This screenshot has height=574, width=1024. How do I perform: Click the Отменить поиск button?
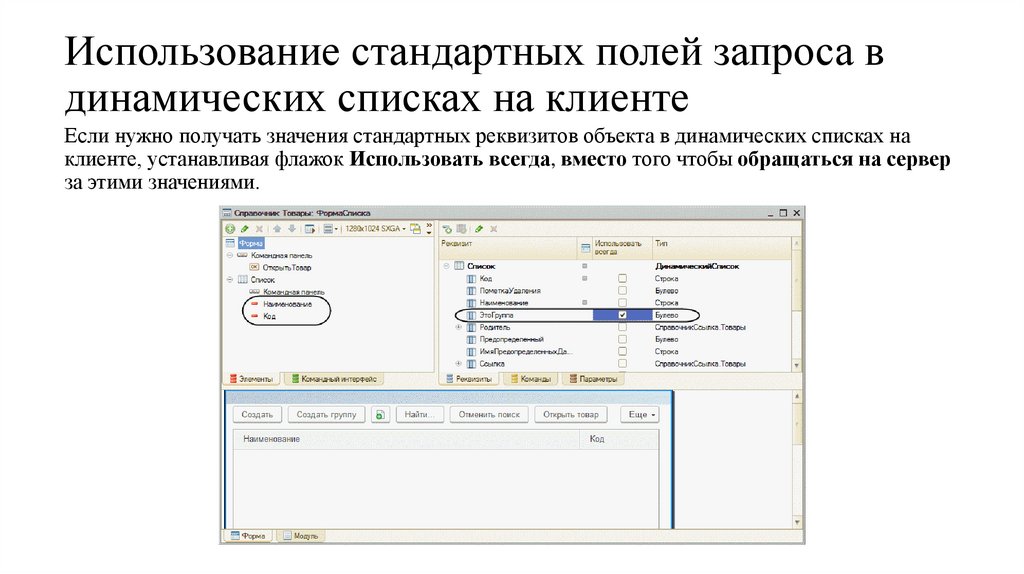(x=489, y=415)
